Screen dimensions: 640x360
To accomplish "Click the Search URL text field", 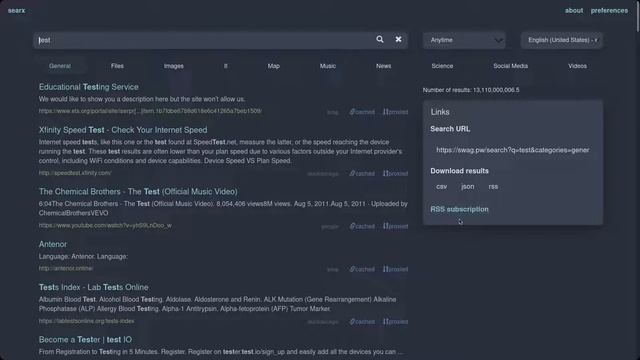I will click(x=513, y=150).
